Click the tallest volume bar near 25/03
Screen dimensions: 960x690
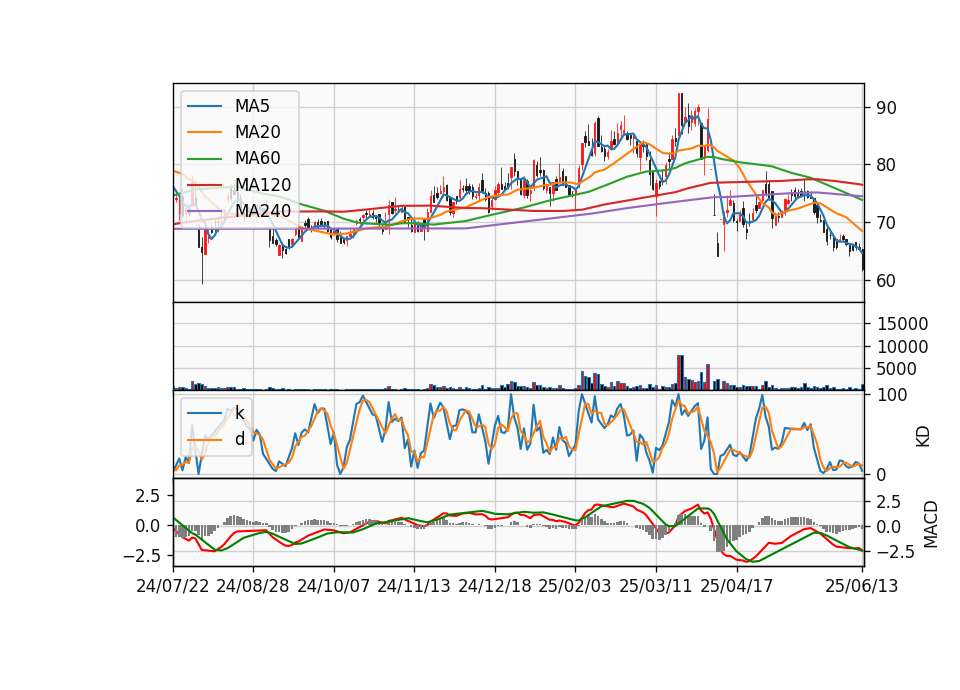(680, 372)
